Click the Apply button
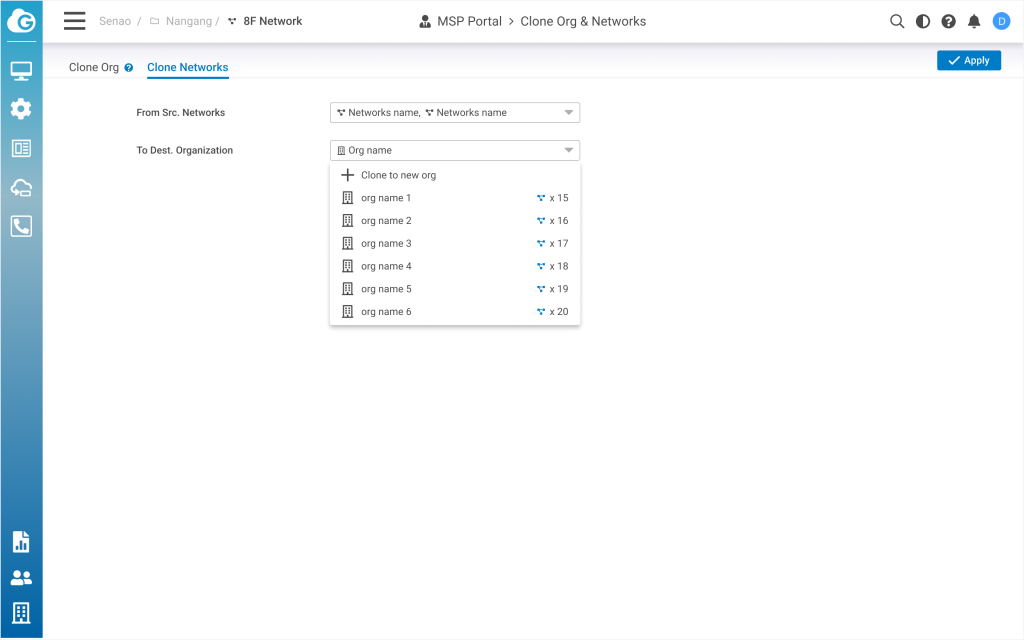The width and height of the screenshot is (1024, 640). click(968, 61)
